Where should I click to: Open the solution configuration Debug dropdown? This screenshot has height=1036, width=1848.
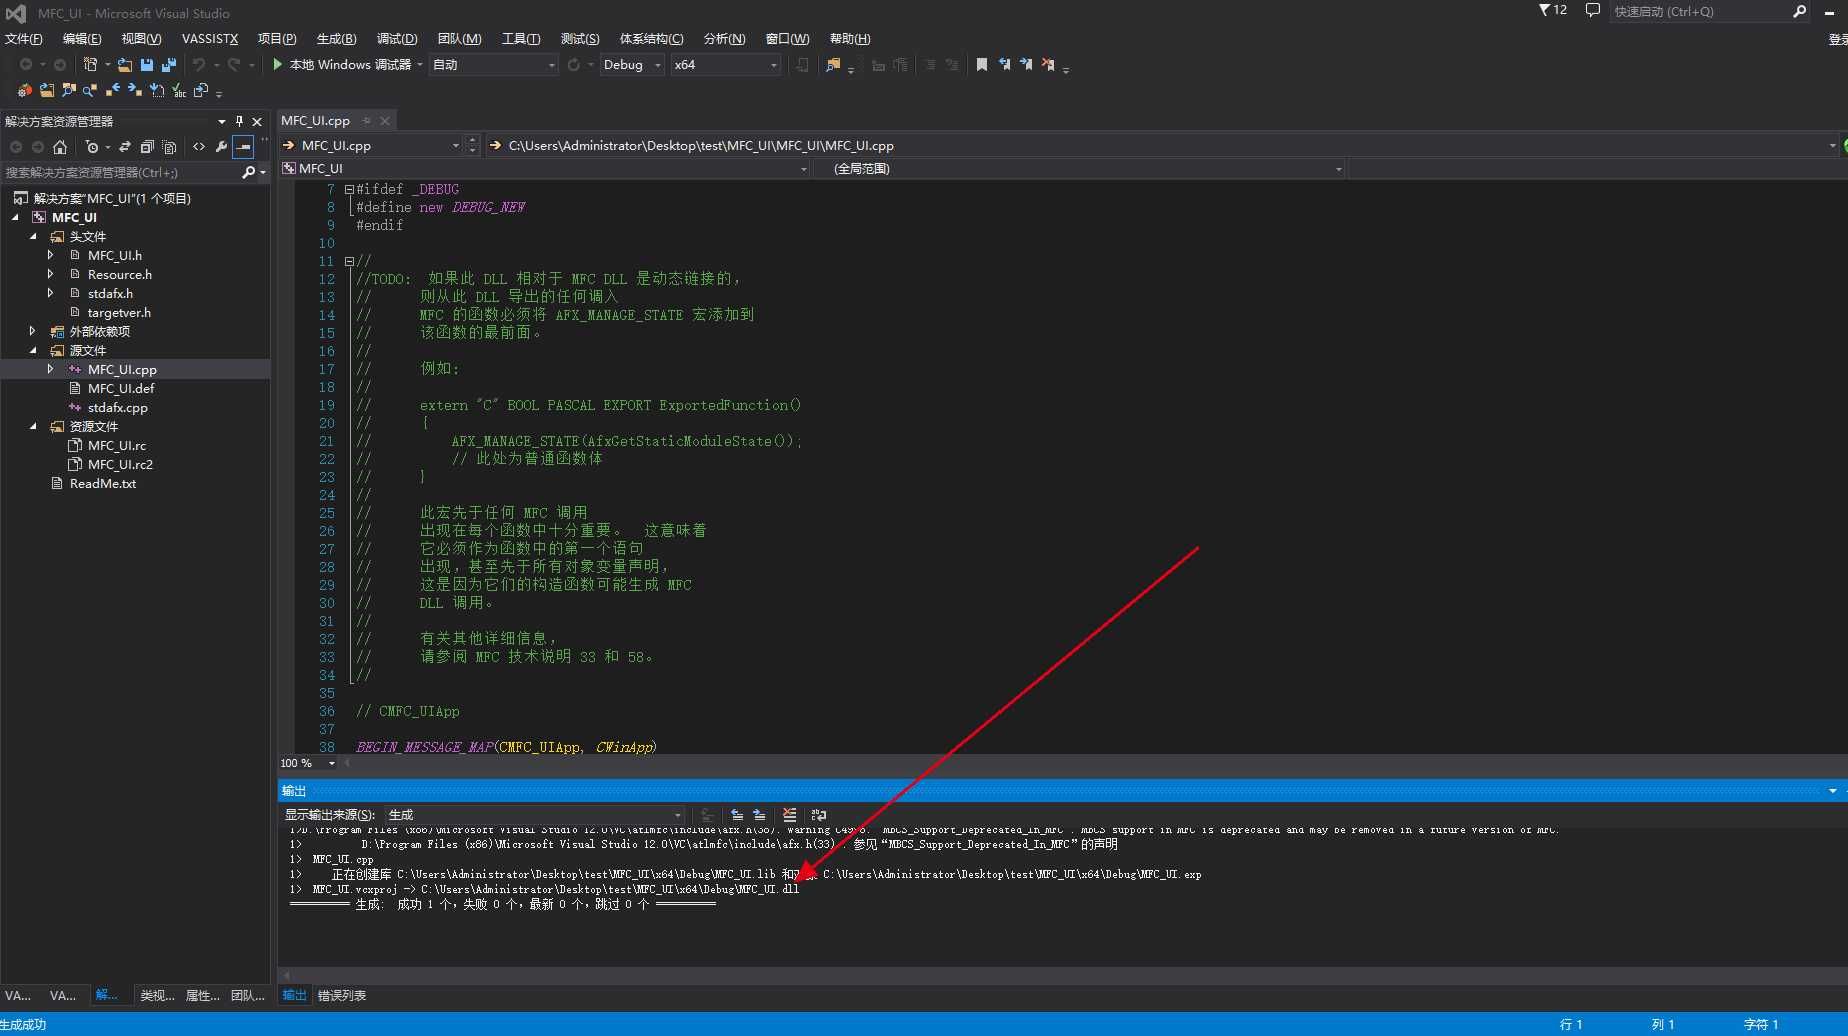coord(632,64)
